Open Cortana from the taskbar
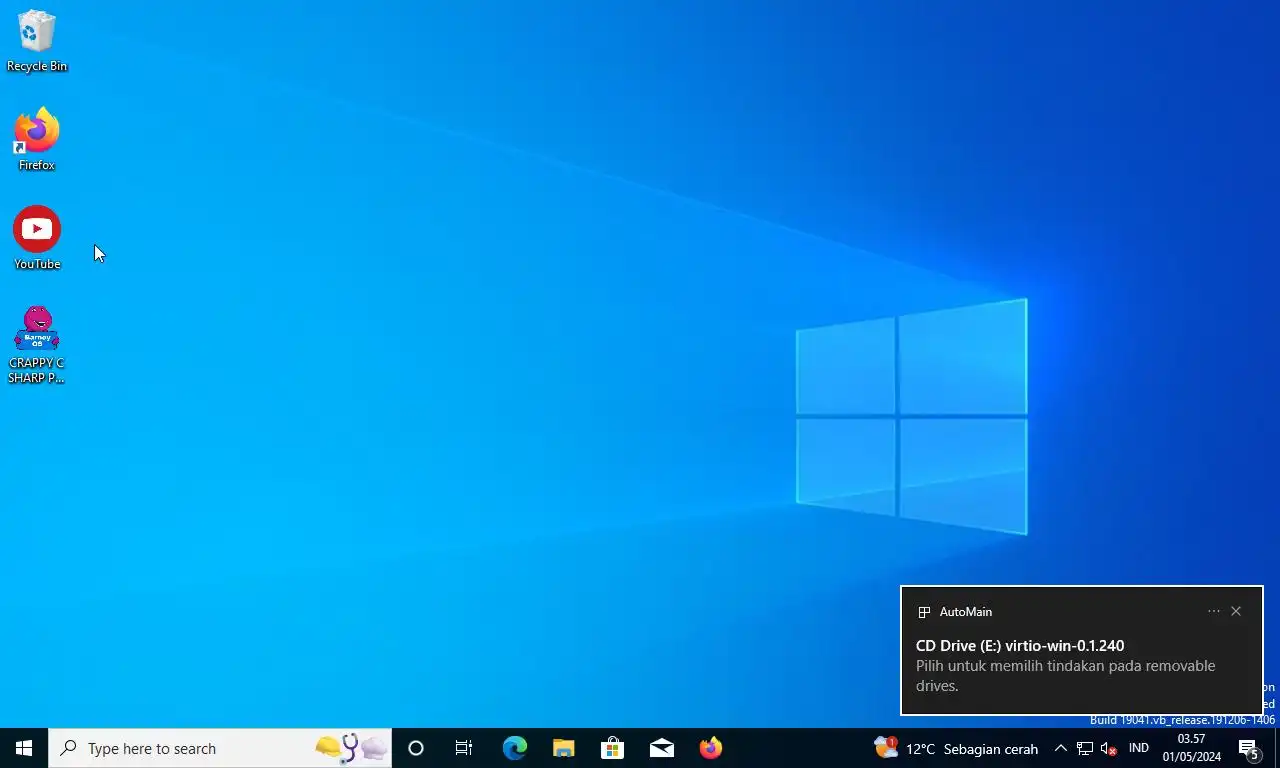 point(416,748)
